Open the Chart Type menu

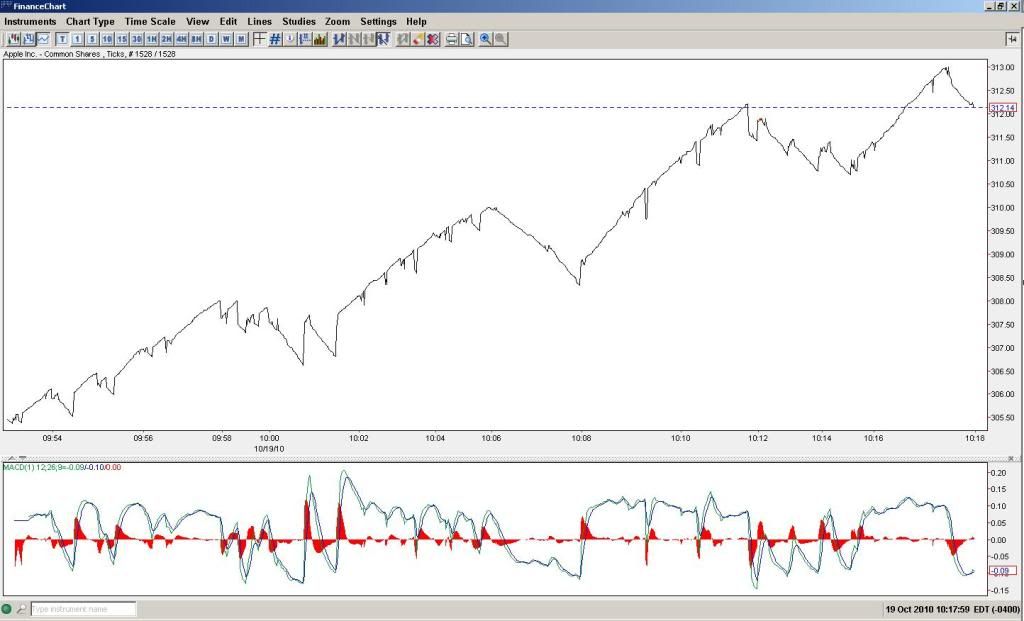(90, 21)
